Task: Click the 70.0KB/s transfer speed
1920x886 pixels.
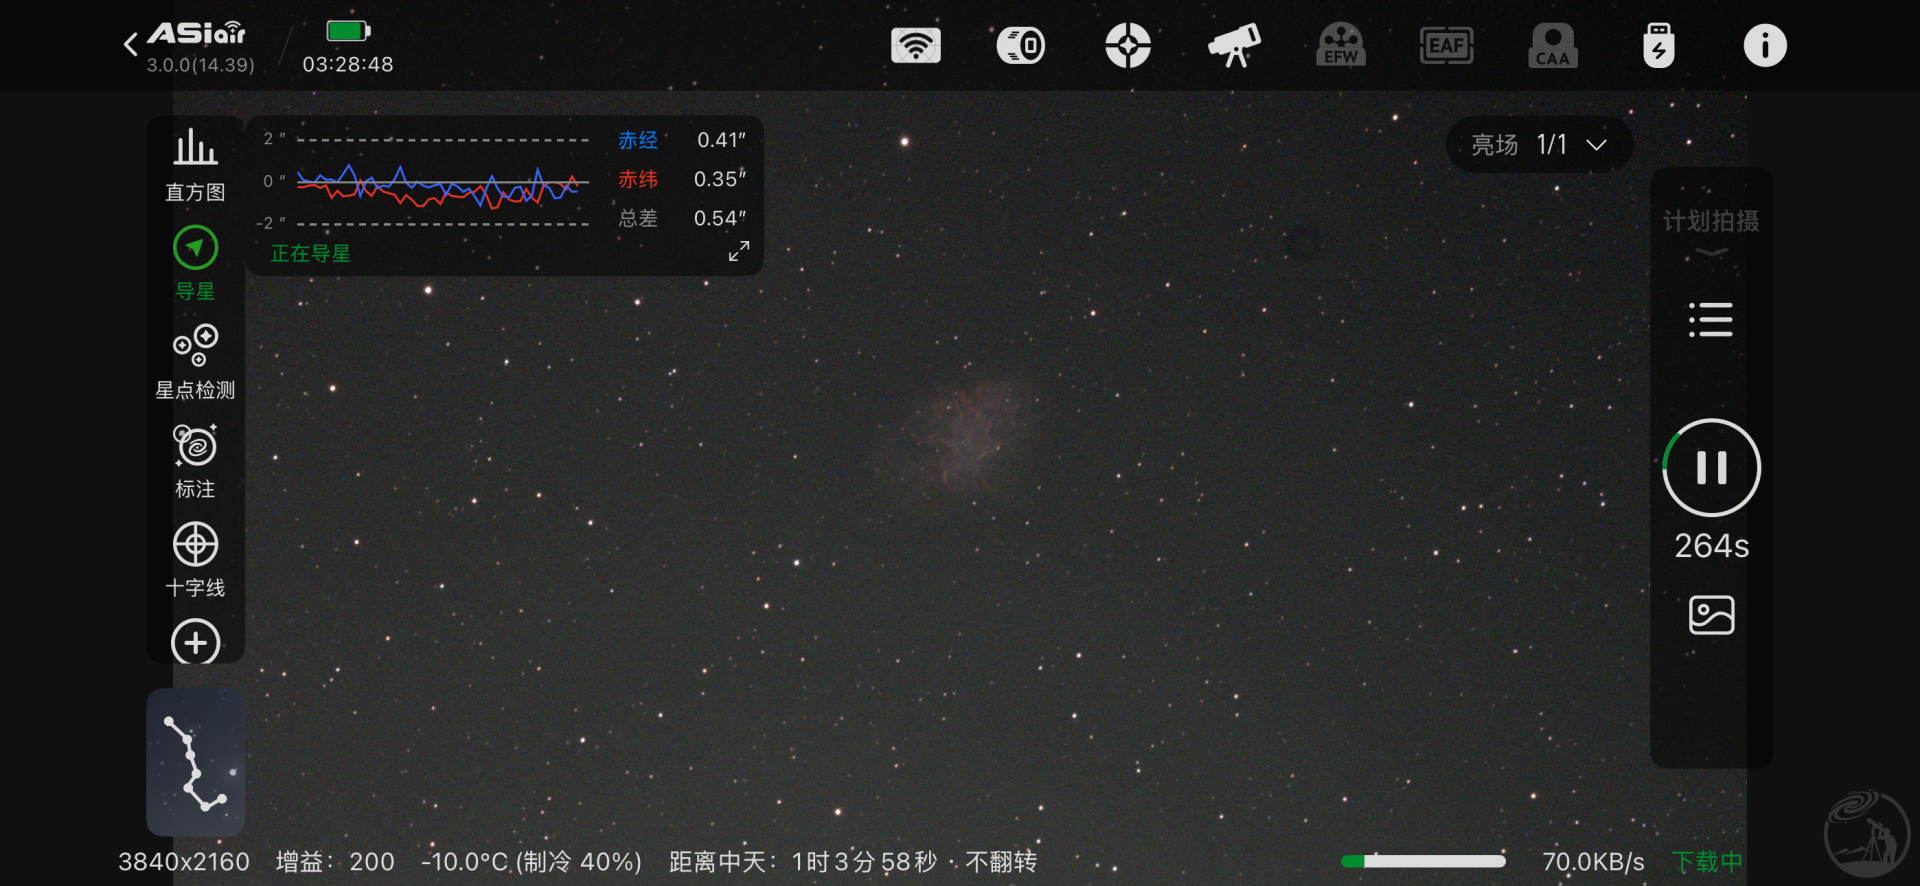Action: point(1593,862)
